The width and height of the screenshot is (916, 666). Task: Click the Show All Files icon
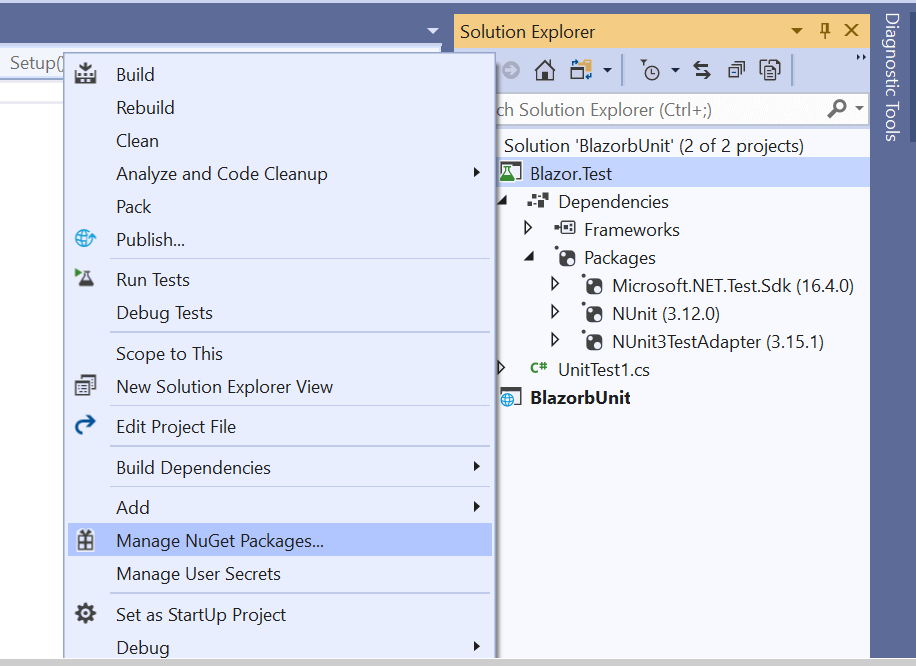[769, 70]
